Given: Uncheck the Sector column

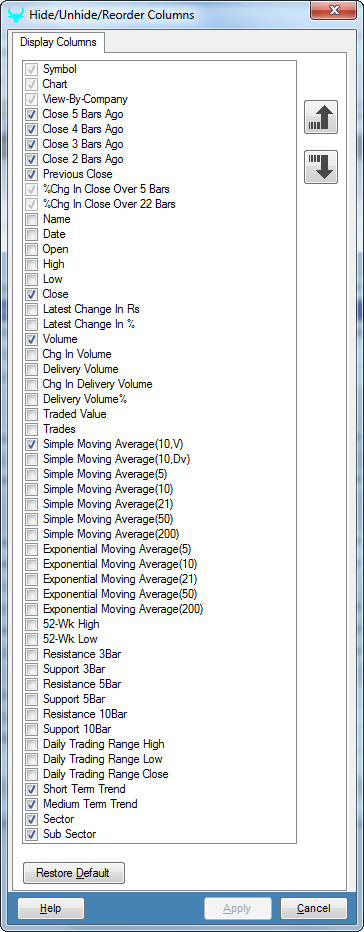Looking at the screenshot, I should (x=32, y=820).
